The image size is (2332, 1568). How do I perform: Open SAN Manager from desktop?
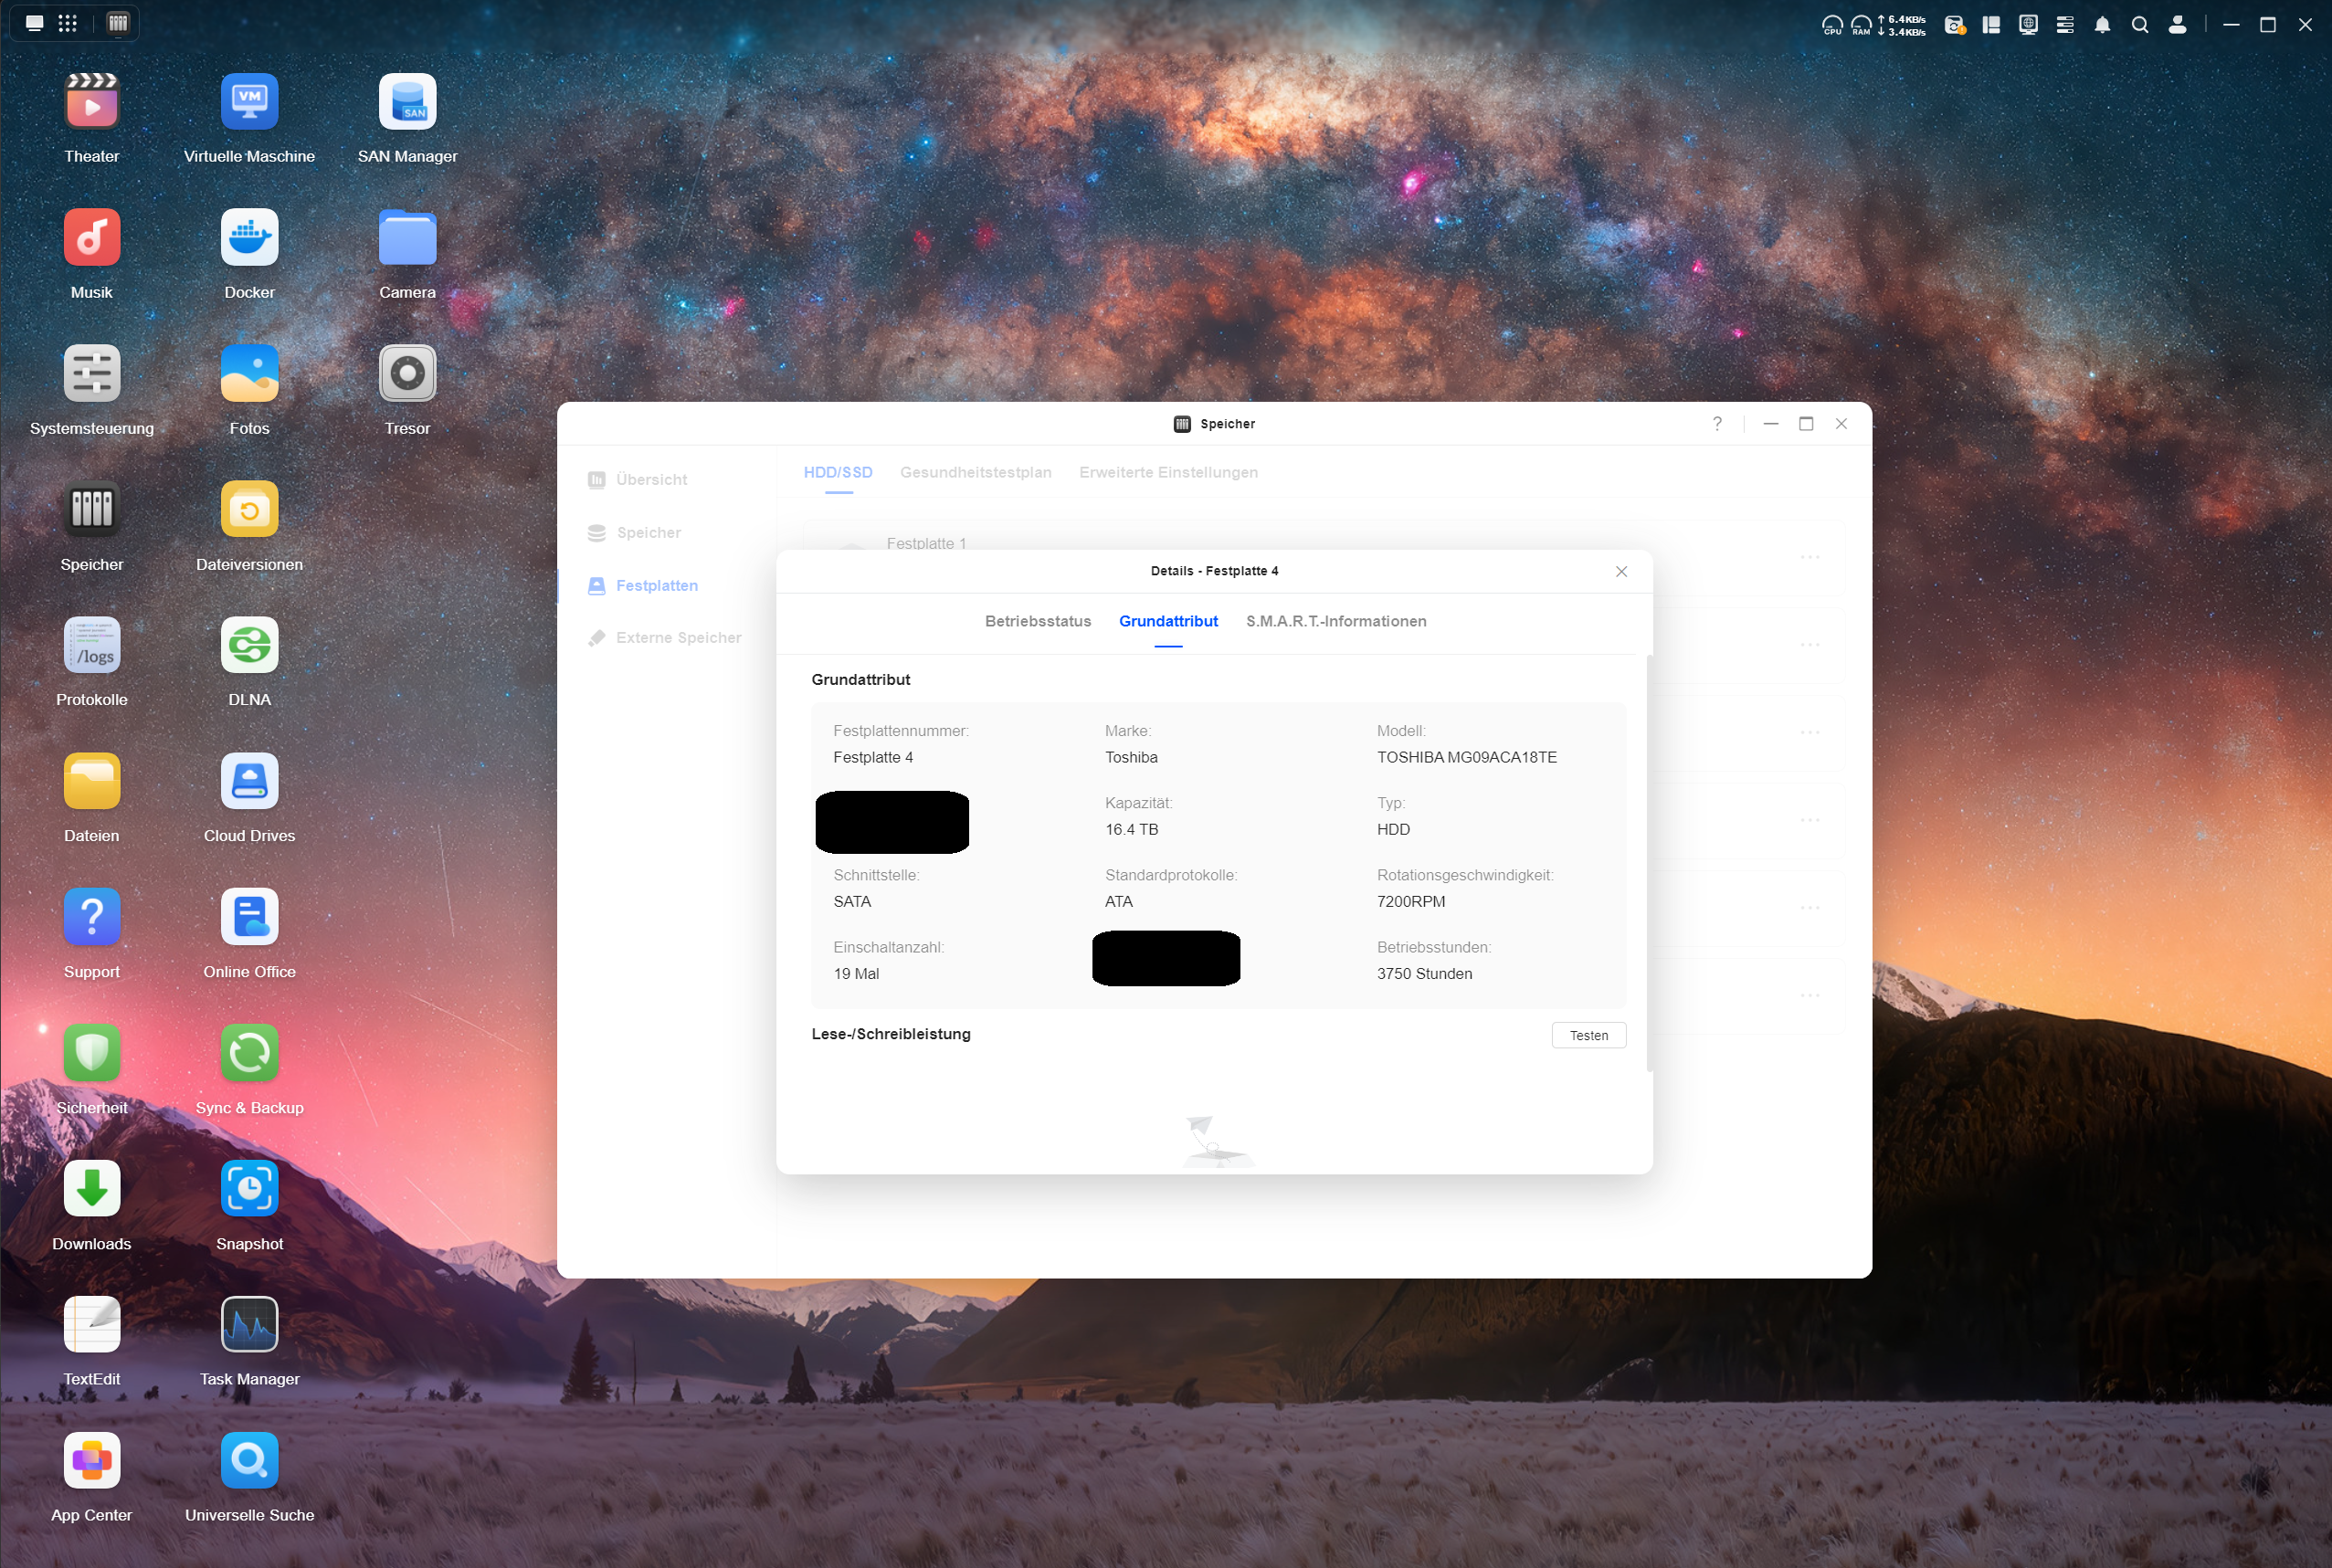(x=407, y=103)
